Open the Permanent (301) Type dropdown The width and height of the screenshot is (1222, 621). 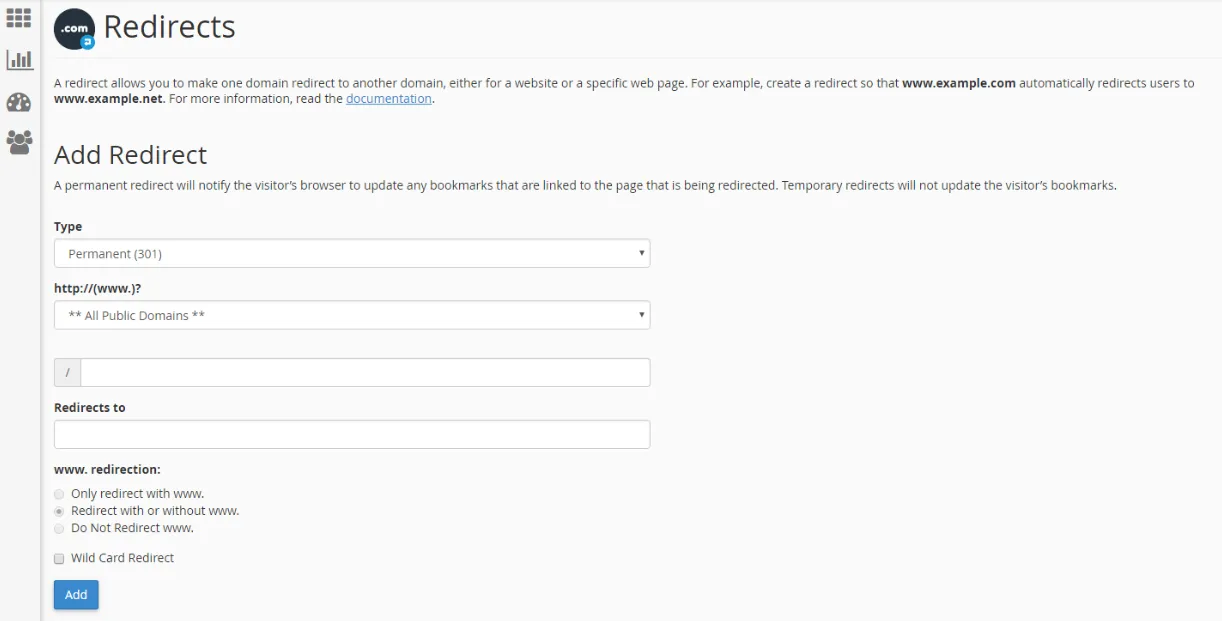click(350, 253)
